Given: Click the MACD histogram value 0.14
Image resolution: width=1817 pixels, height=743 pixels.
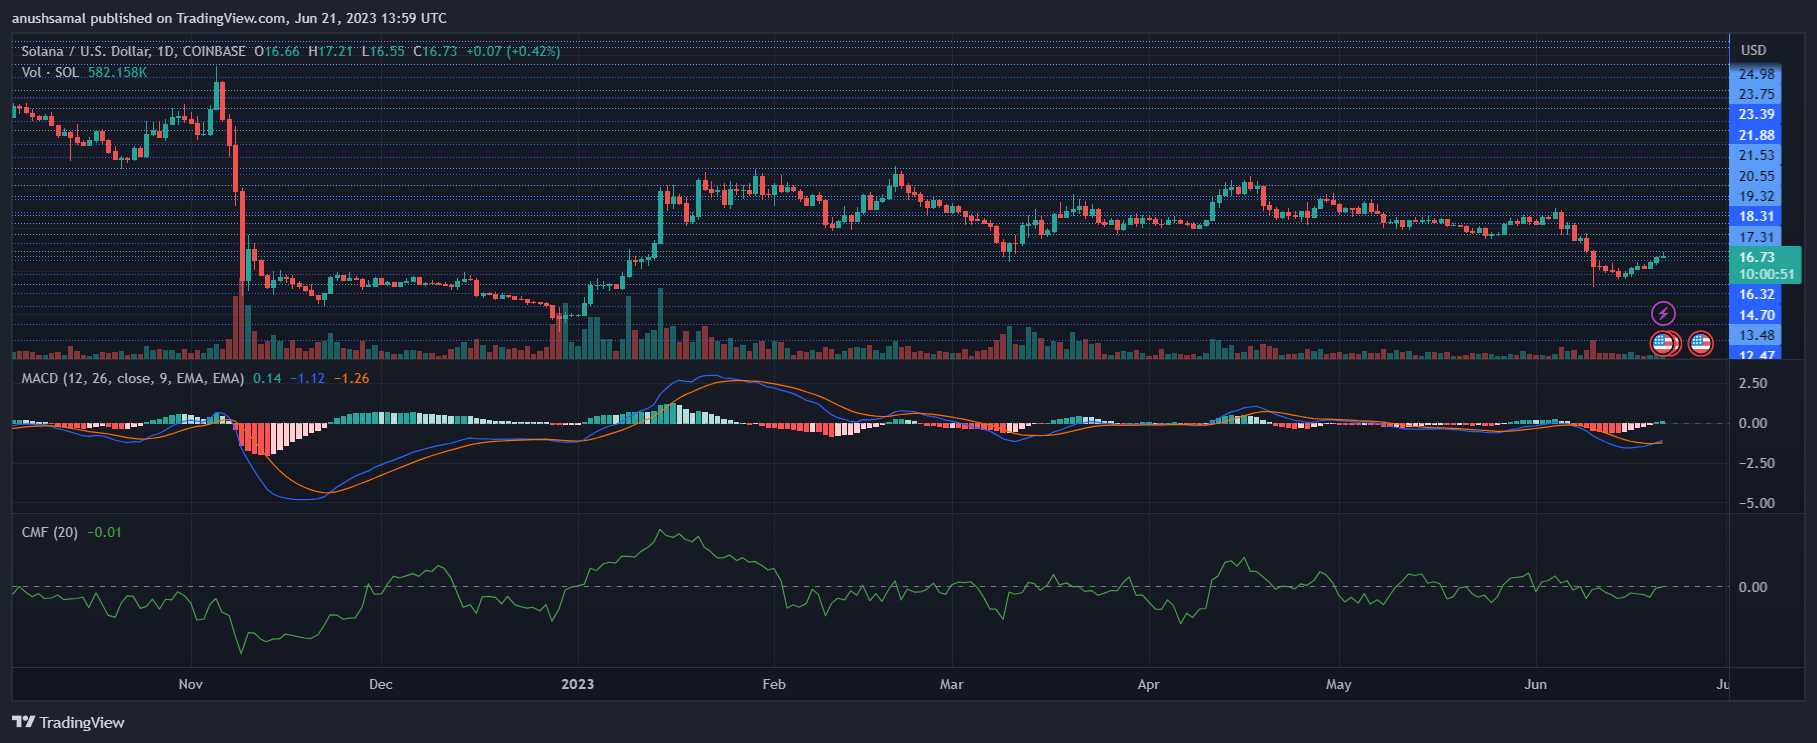Looking at the screenshot, I should 267,378.
